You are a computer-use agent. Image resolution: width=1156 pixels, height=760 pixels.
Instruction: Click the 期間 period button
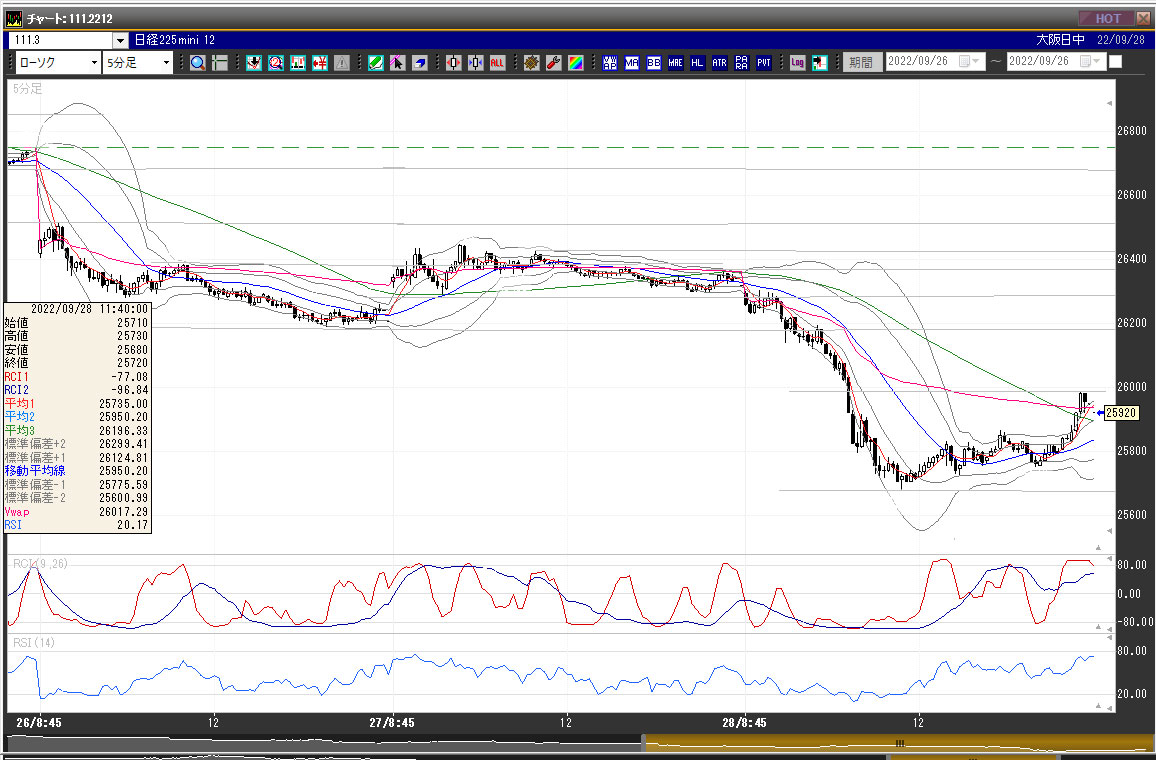tap(861, 63)
